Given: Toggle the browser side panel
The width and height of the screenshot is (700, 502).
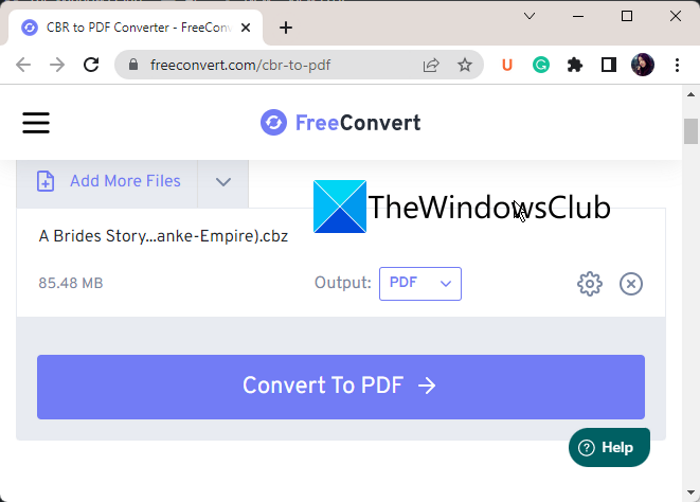Looking at the screenshot, I should (x=608, y=65).
